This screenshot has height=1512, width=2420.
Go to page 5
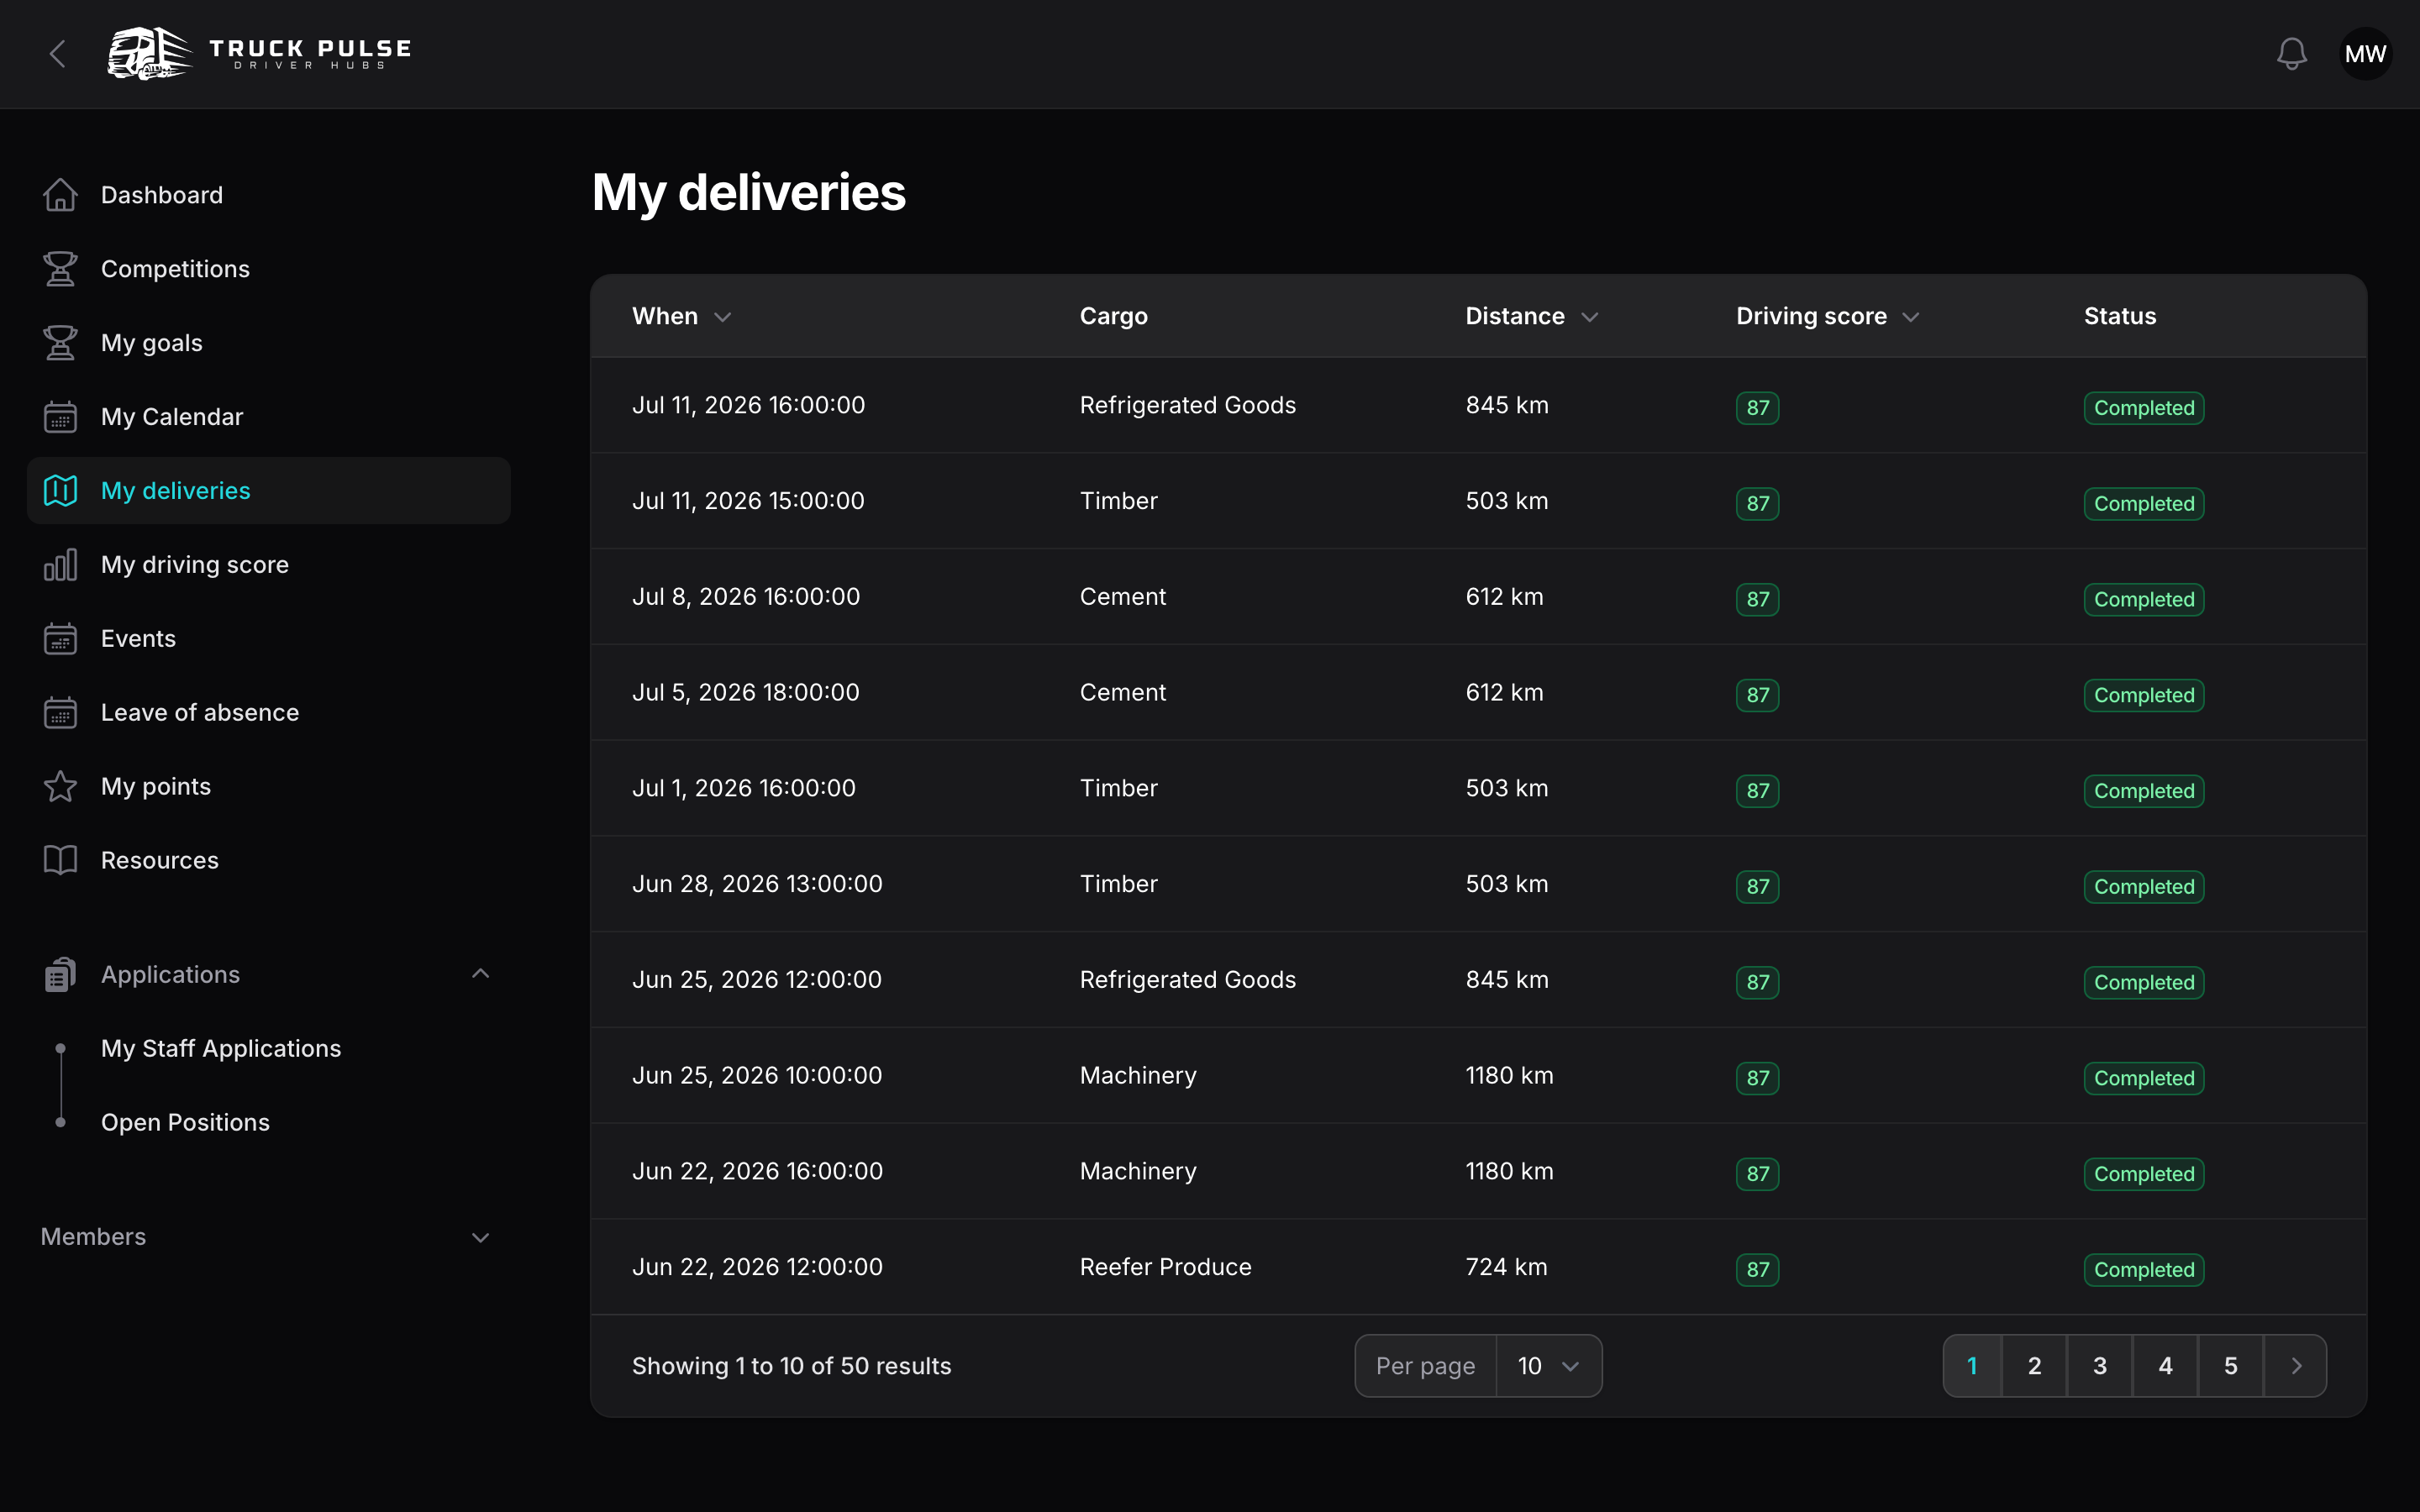(x=2230, y=1366)
